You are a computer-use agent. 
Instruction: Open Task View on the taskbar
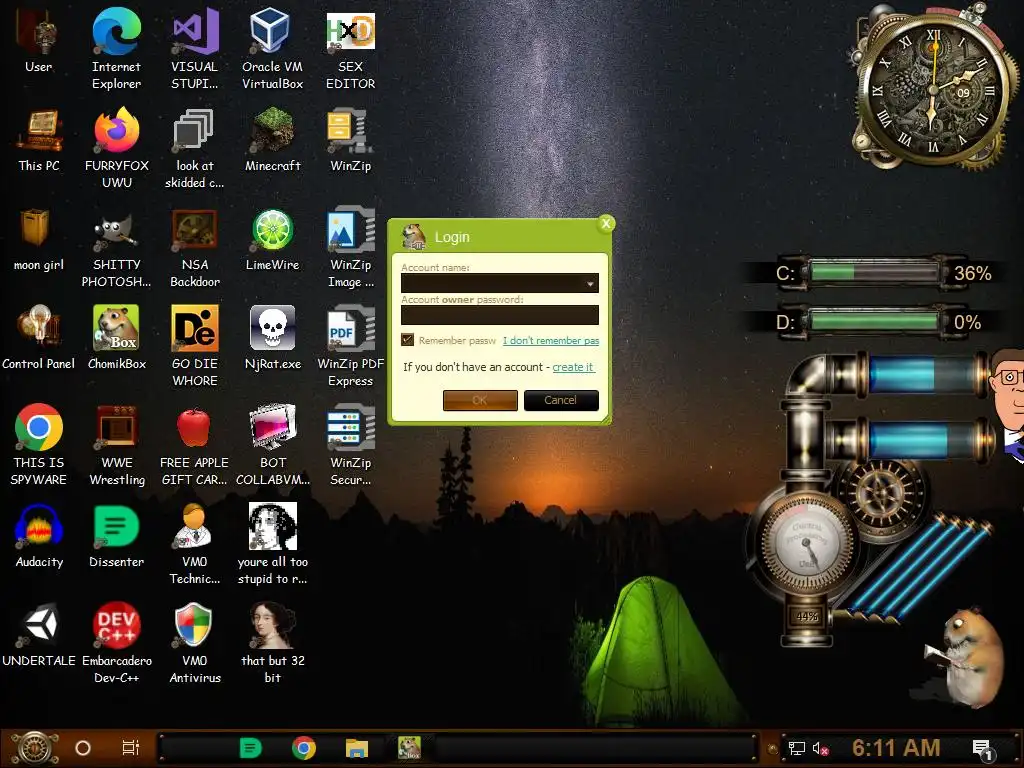coord(131,748)
